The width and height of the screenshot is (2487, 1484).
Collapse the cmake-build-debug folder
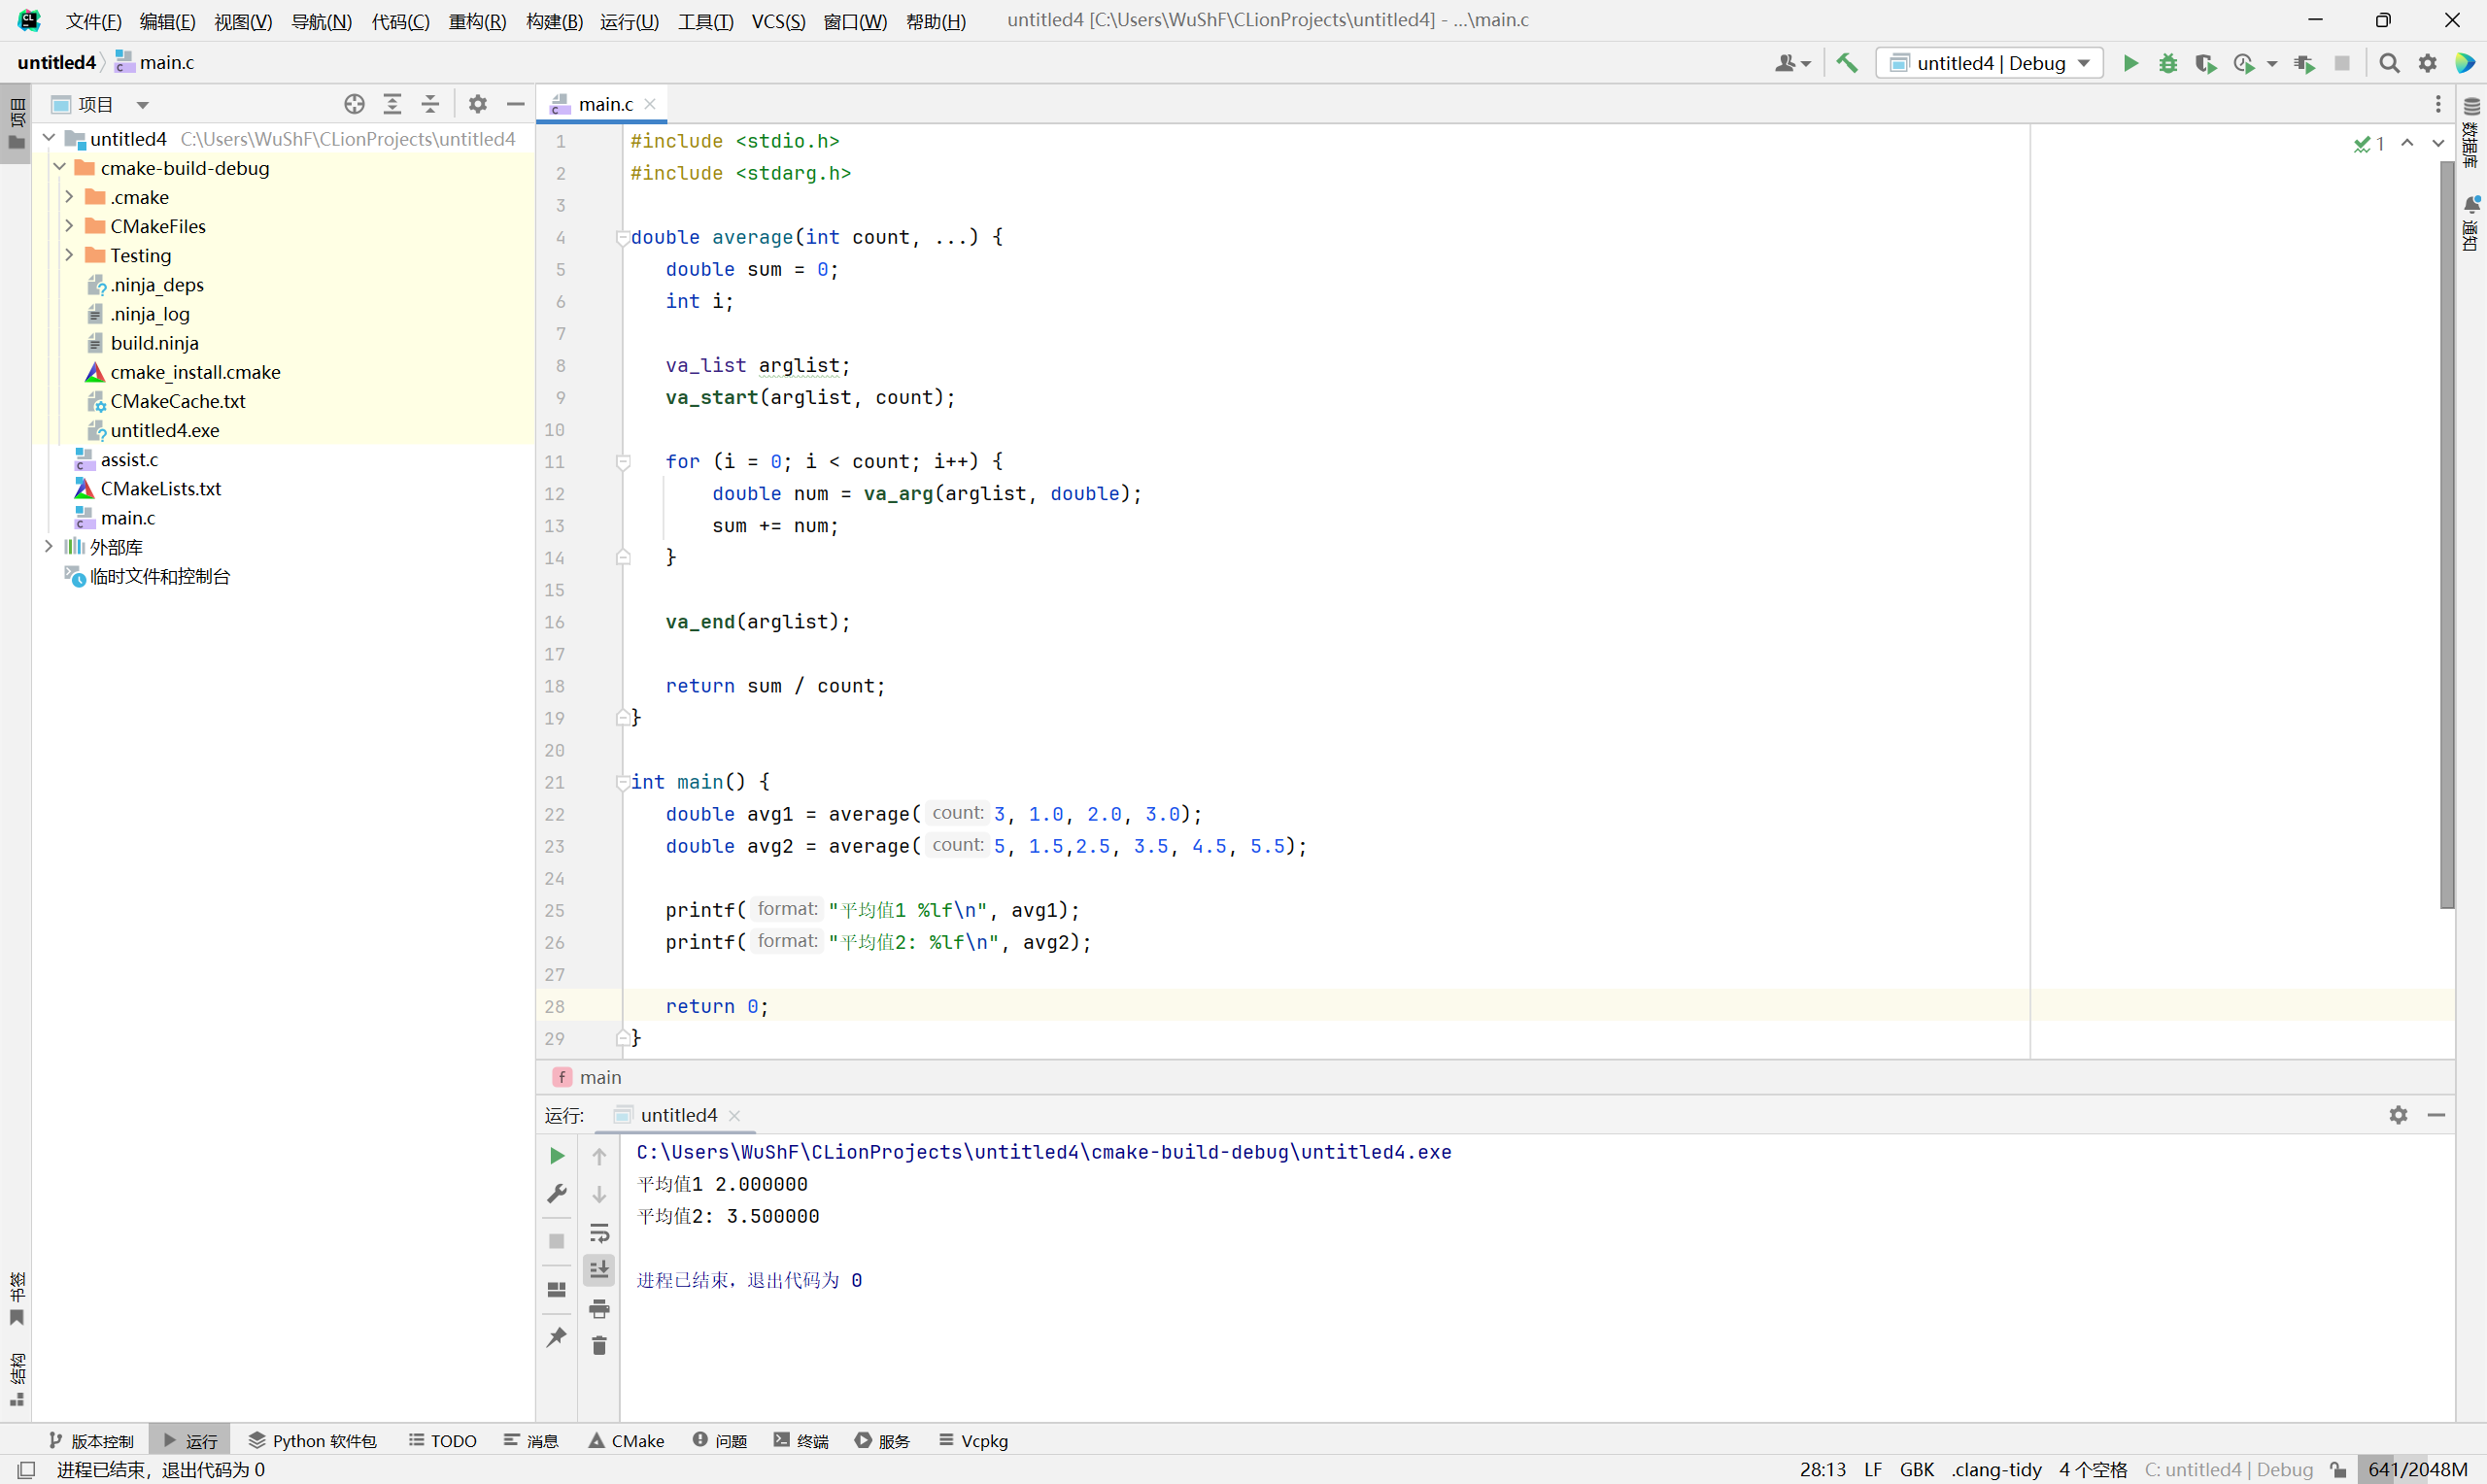(x=59, y=167)
